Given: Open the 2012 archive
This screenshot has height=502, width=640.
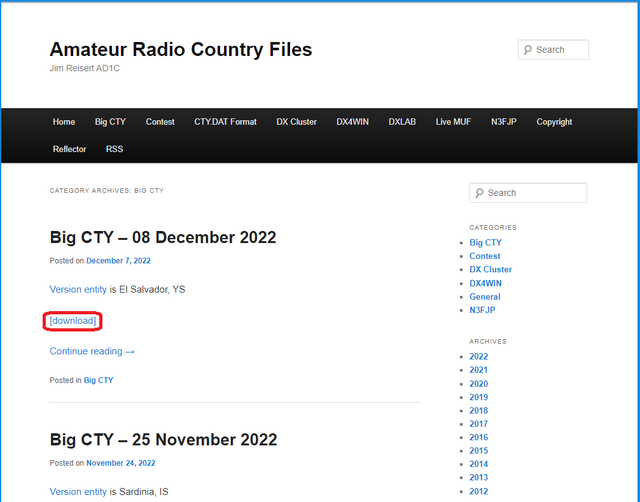Looking at the screenshot, I should tap(478, 491).
